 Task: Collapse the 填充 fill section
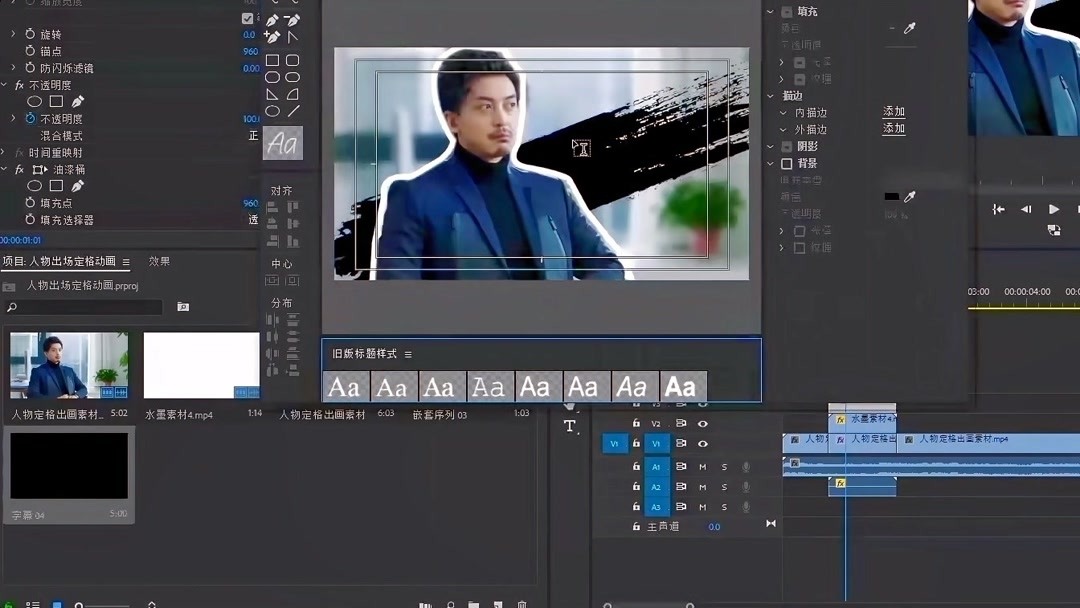point(768,11)
